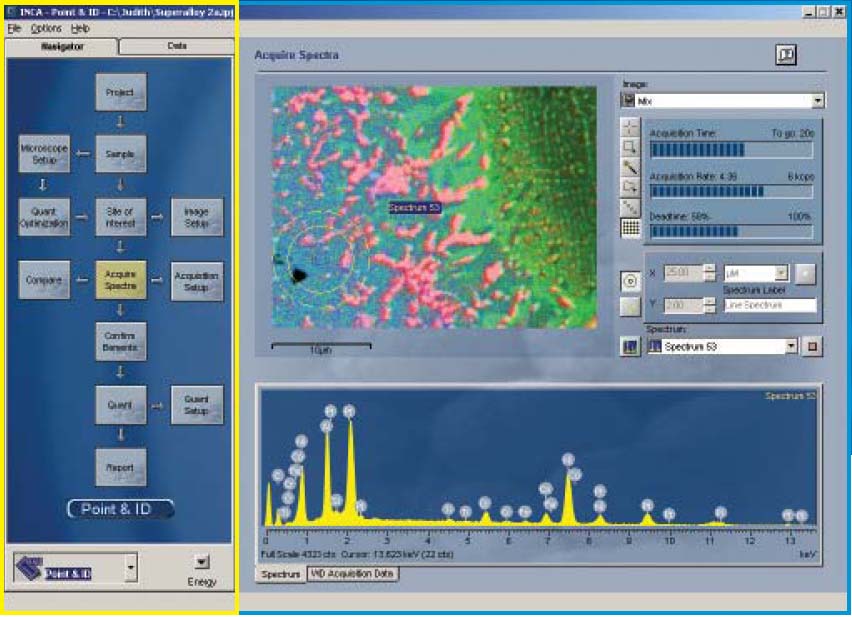Go to the Project step

[121, 92]
